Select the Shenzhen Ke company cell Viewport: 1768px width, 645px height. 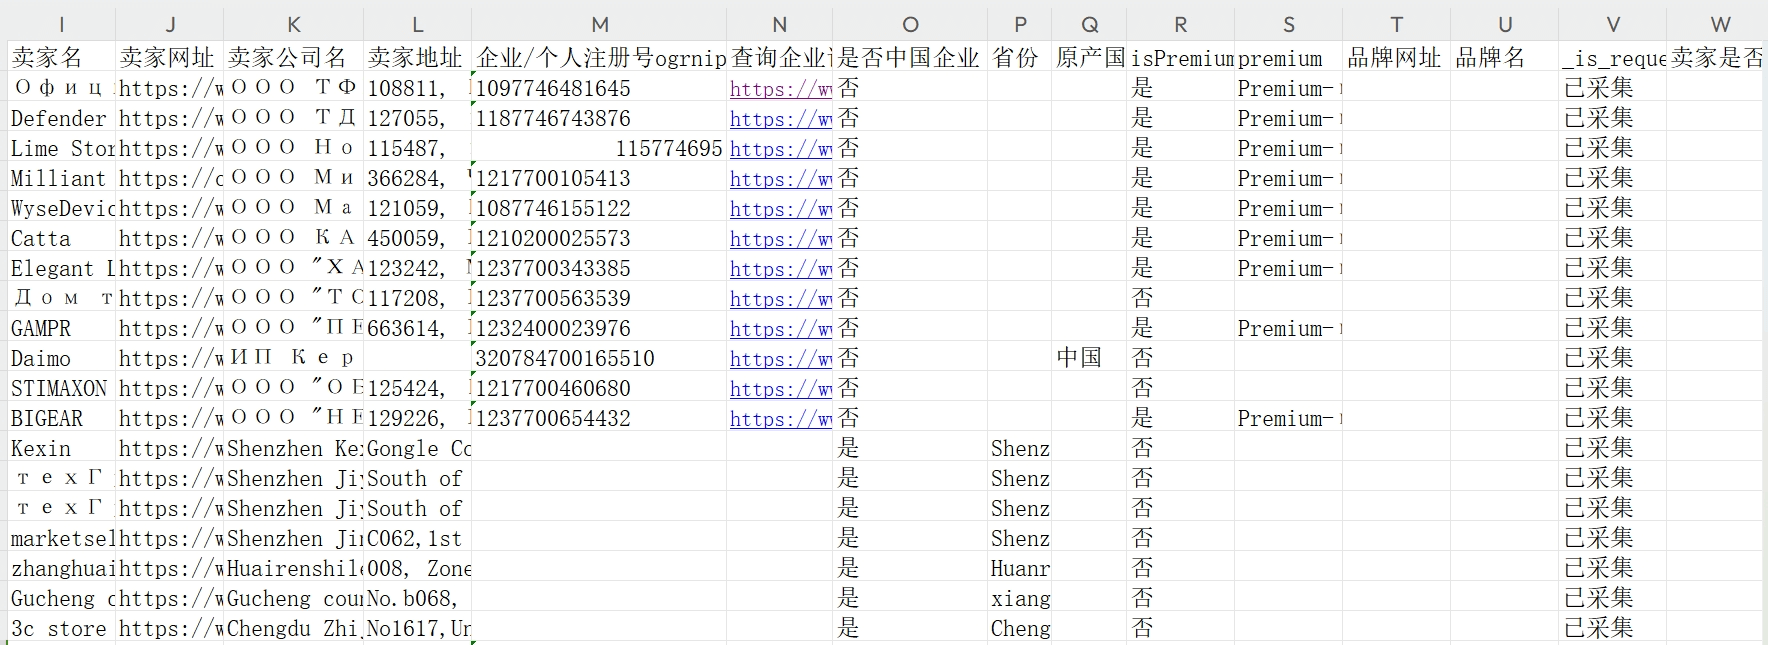(x=294, y=448)
